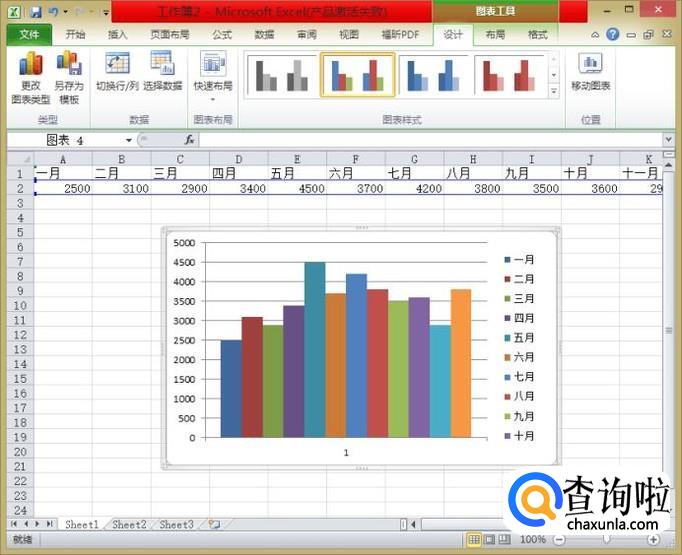Switch to Sheet2 worksheet tab
Screen dimensions: 682x555
(x=129, y=524)
